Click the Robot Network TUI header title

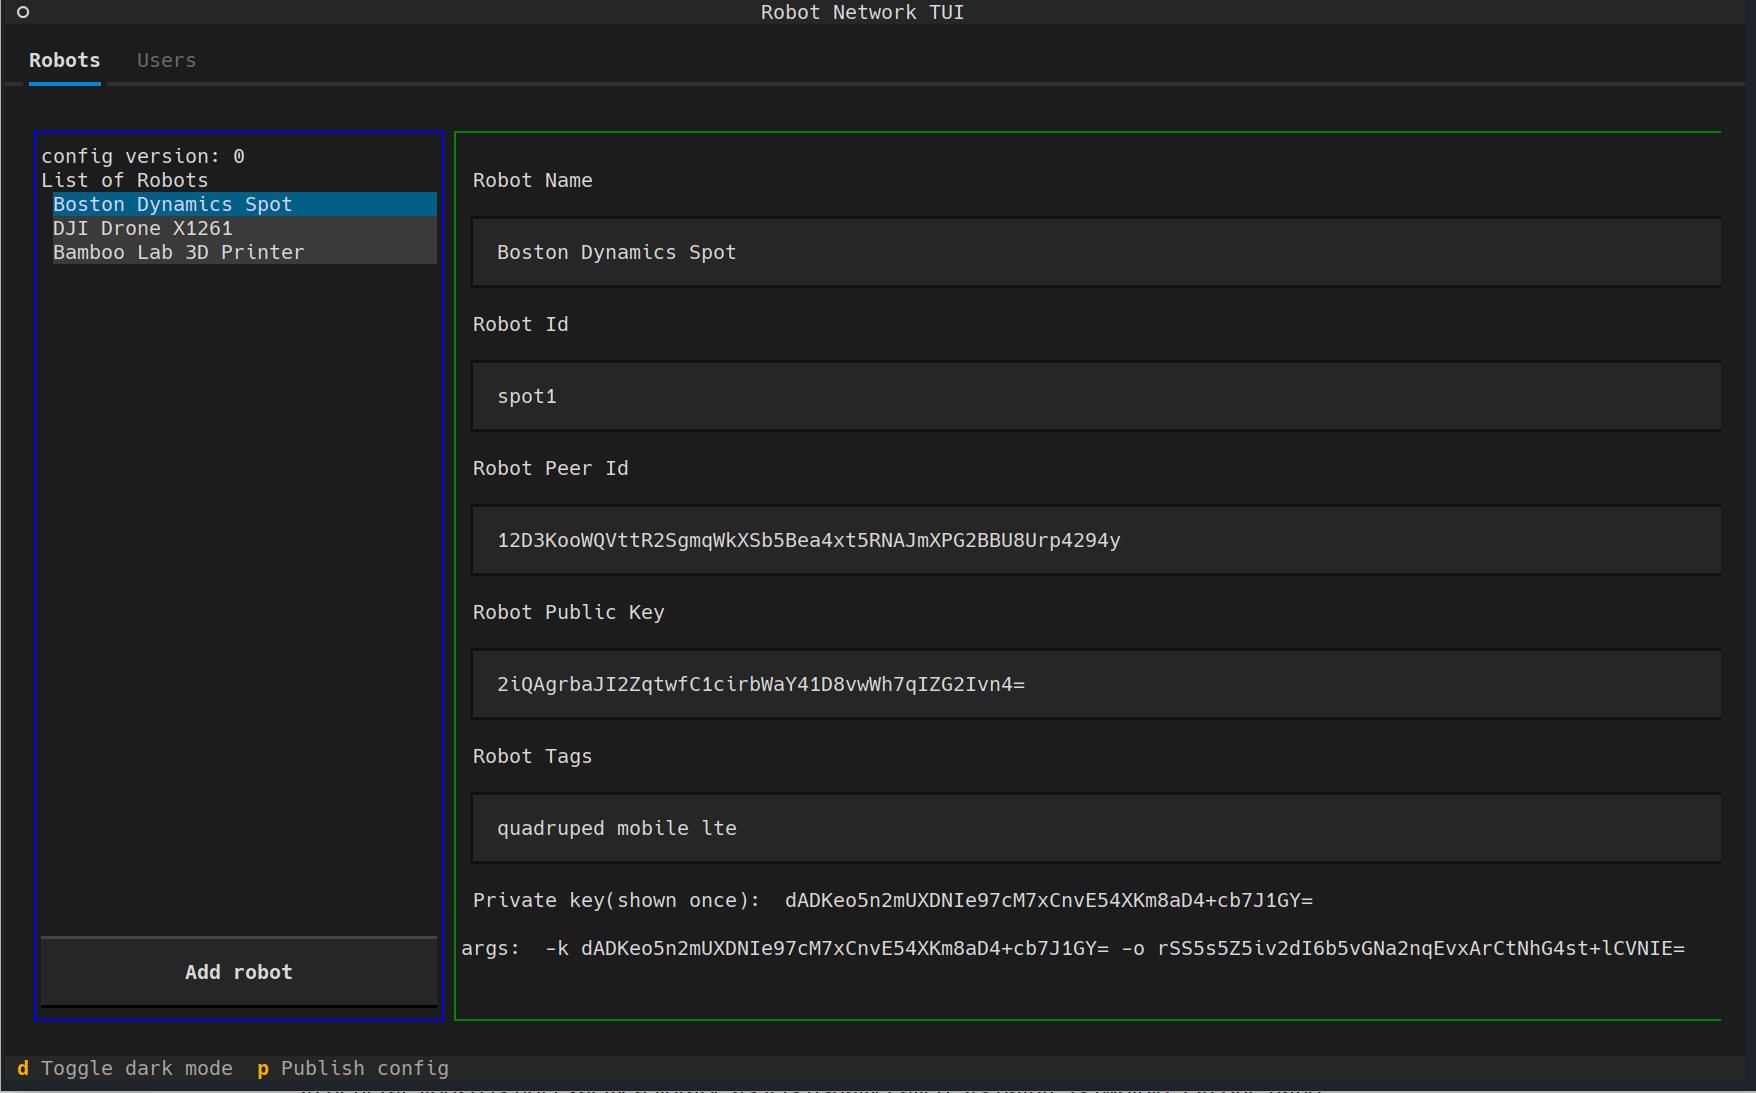click(x=862, y=12)
